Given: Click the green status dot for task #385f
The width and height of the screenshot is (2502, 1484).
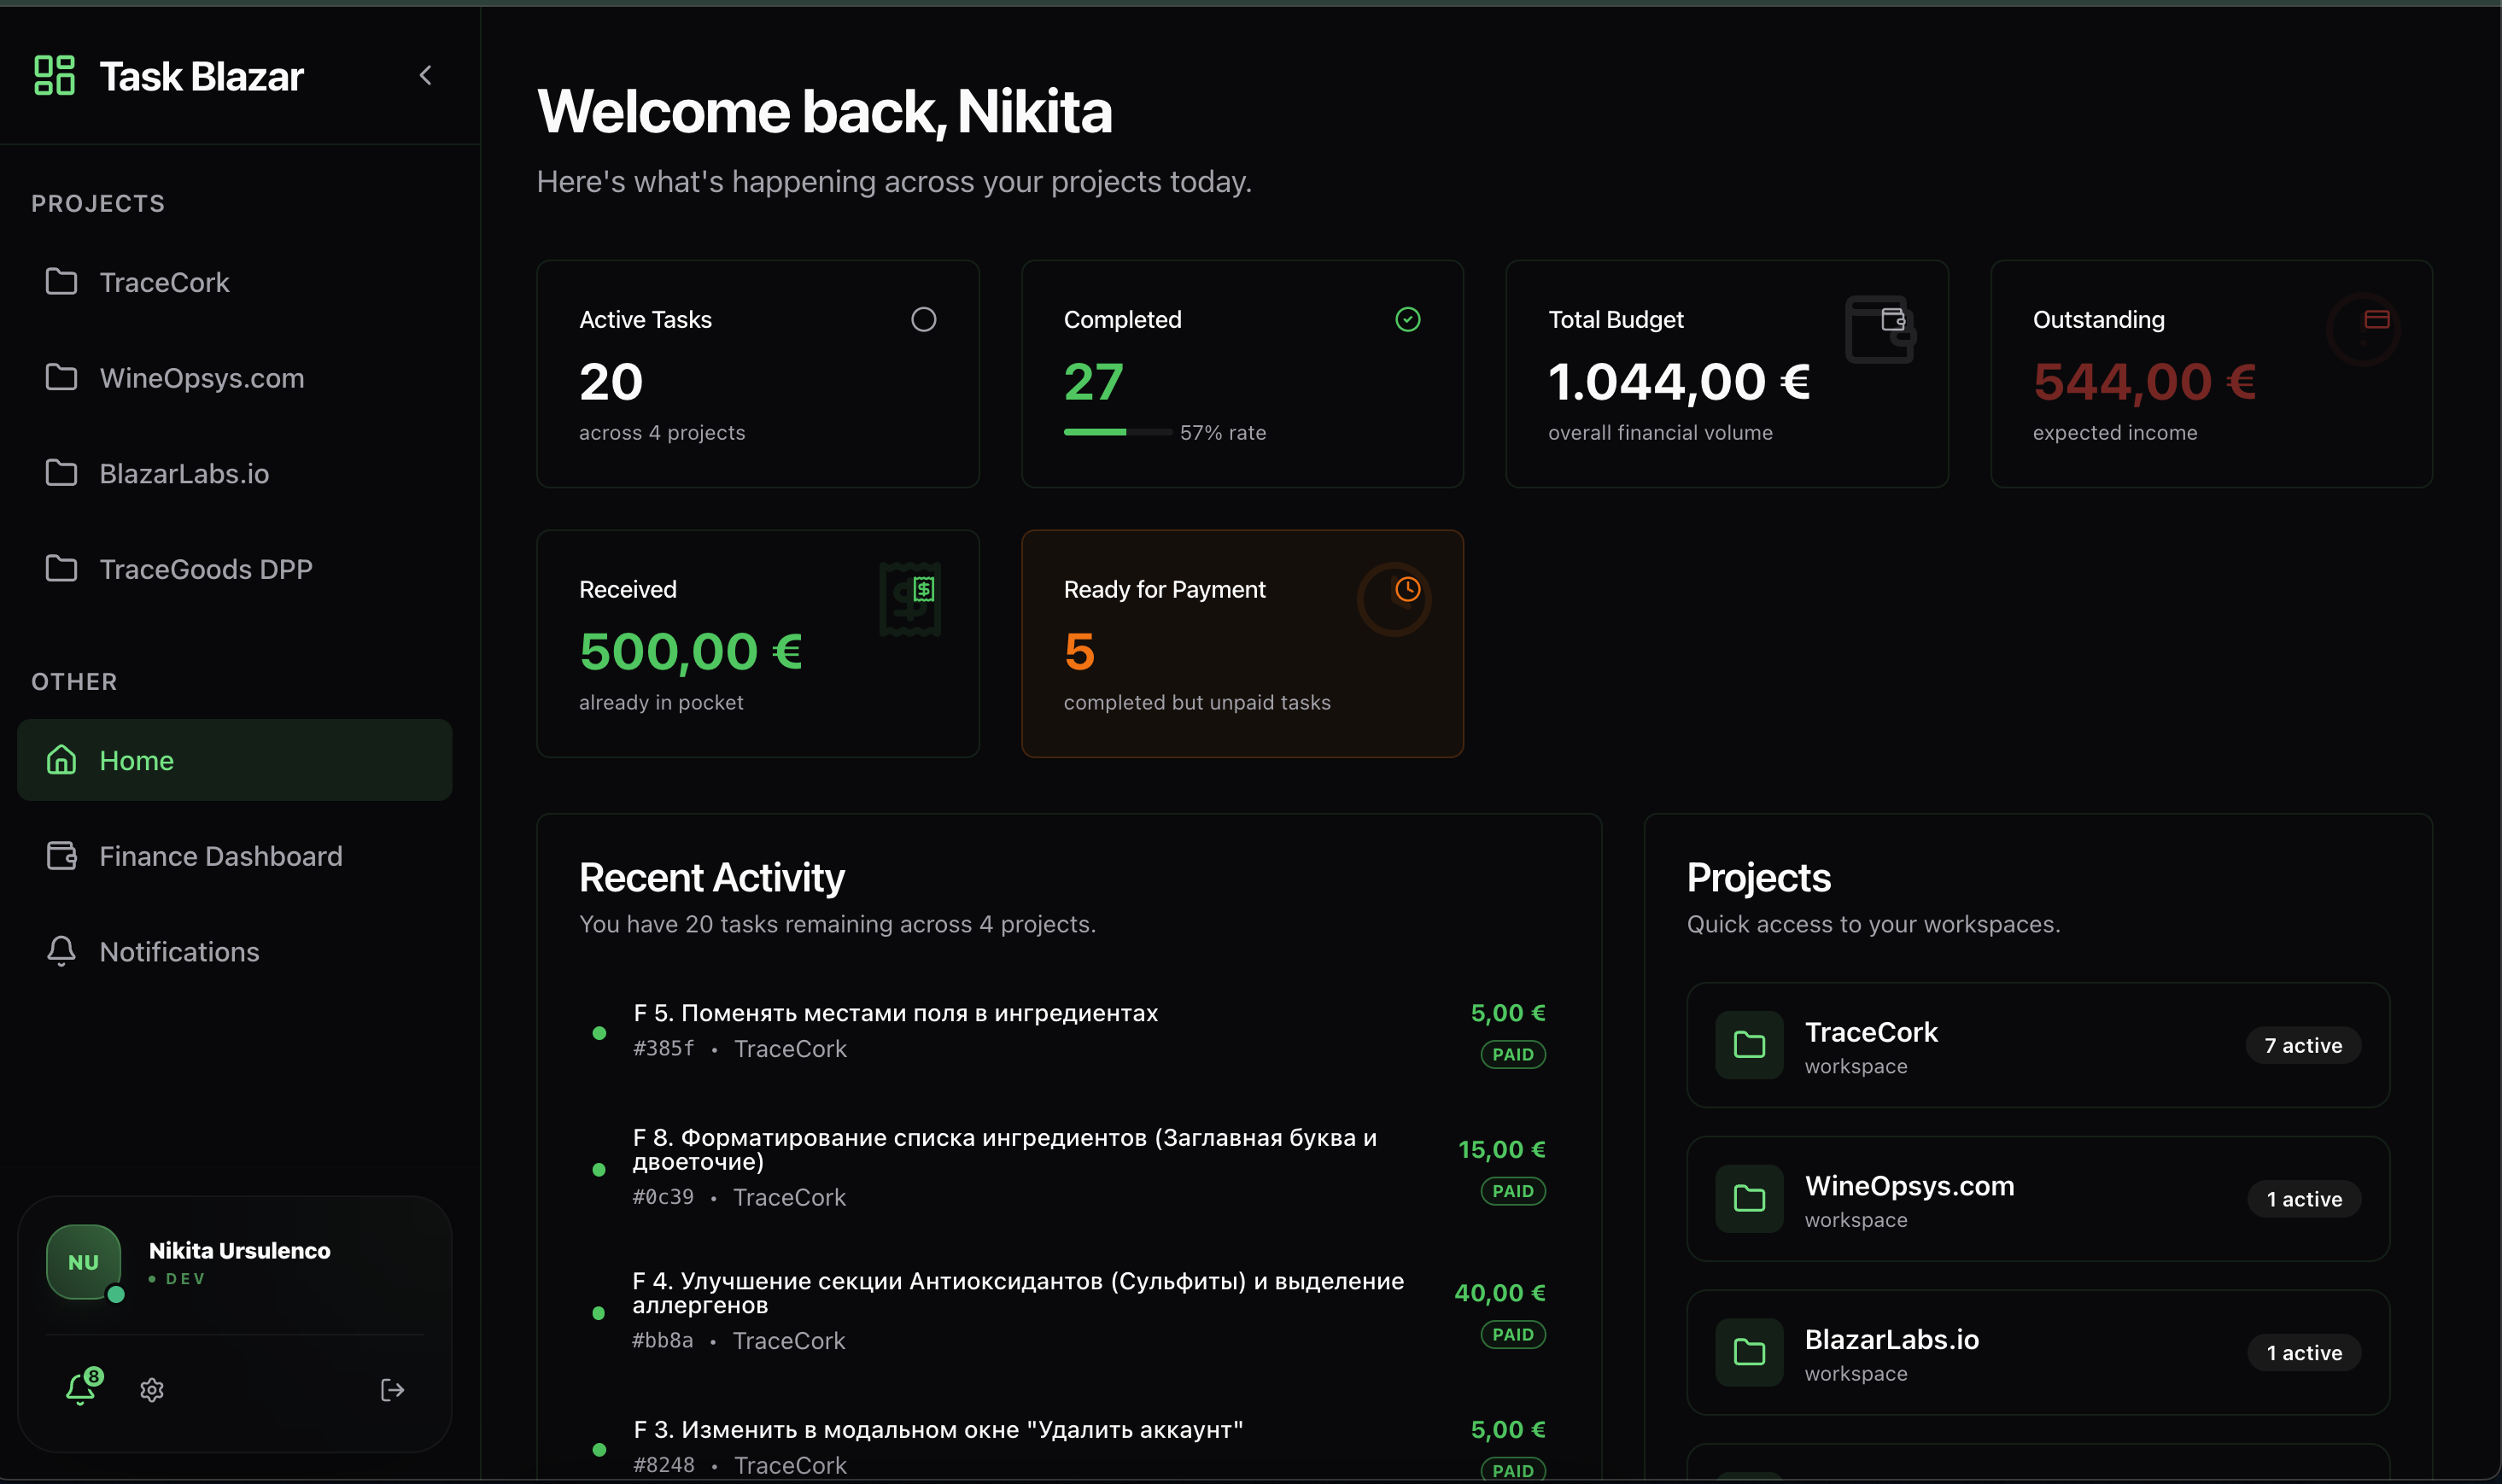Looking at the screenshot, I should tap(599, 1033).
